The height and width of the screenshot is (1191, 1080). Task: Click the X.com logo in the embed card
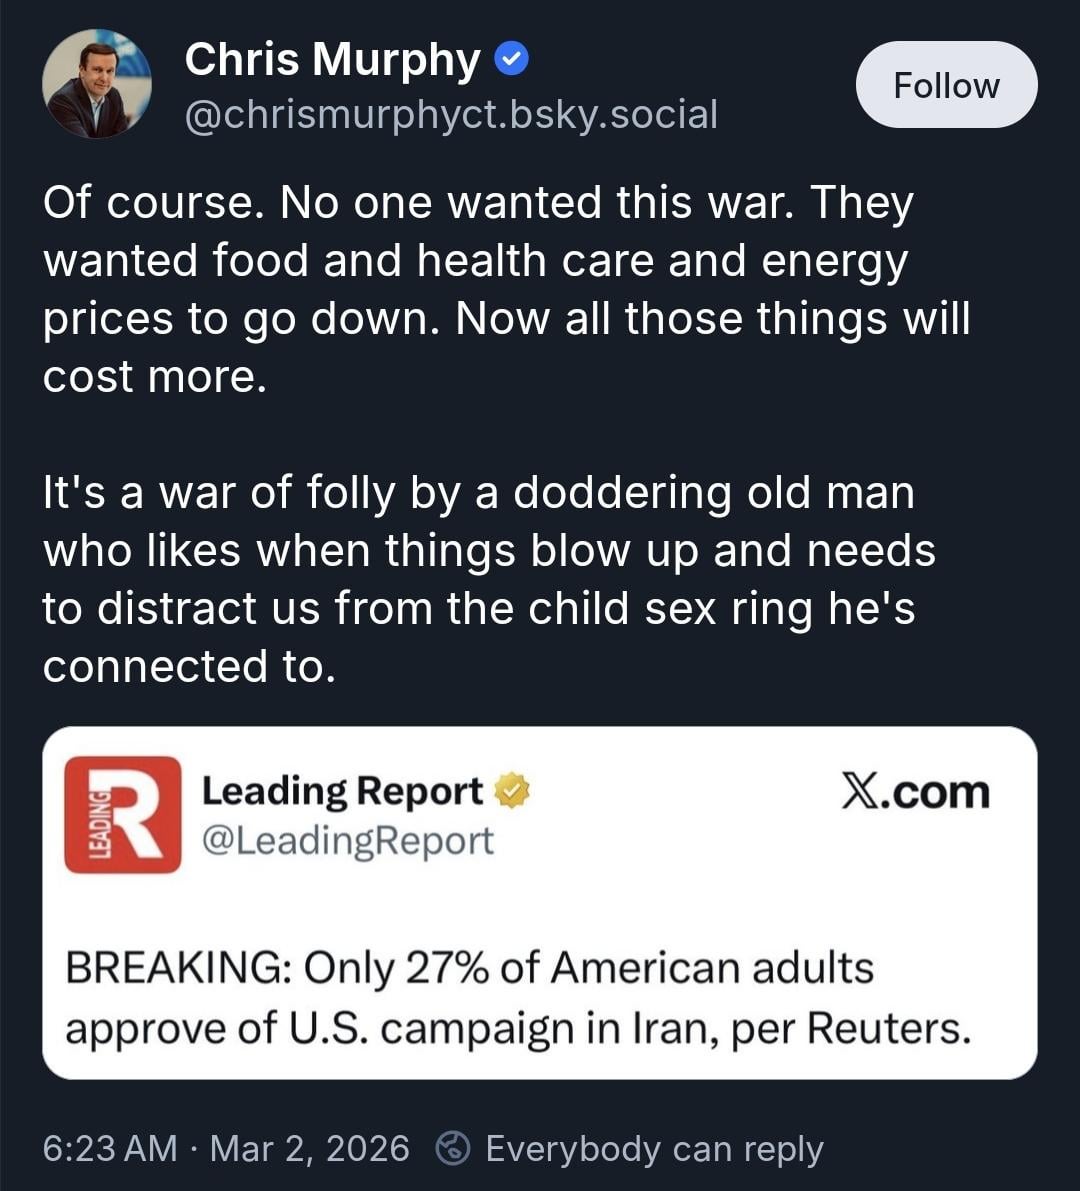click(x=914, y=793)
